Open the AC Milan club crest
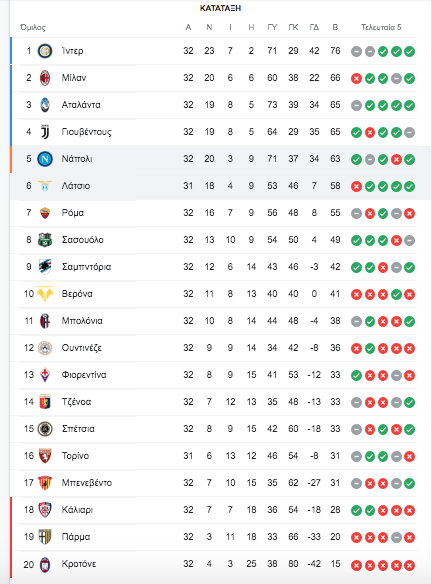The height and width of the screenshot is (584, 432). click(45, 78)
